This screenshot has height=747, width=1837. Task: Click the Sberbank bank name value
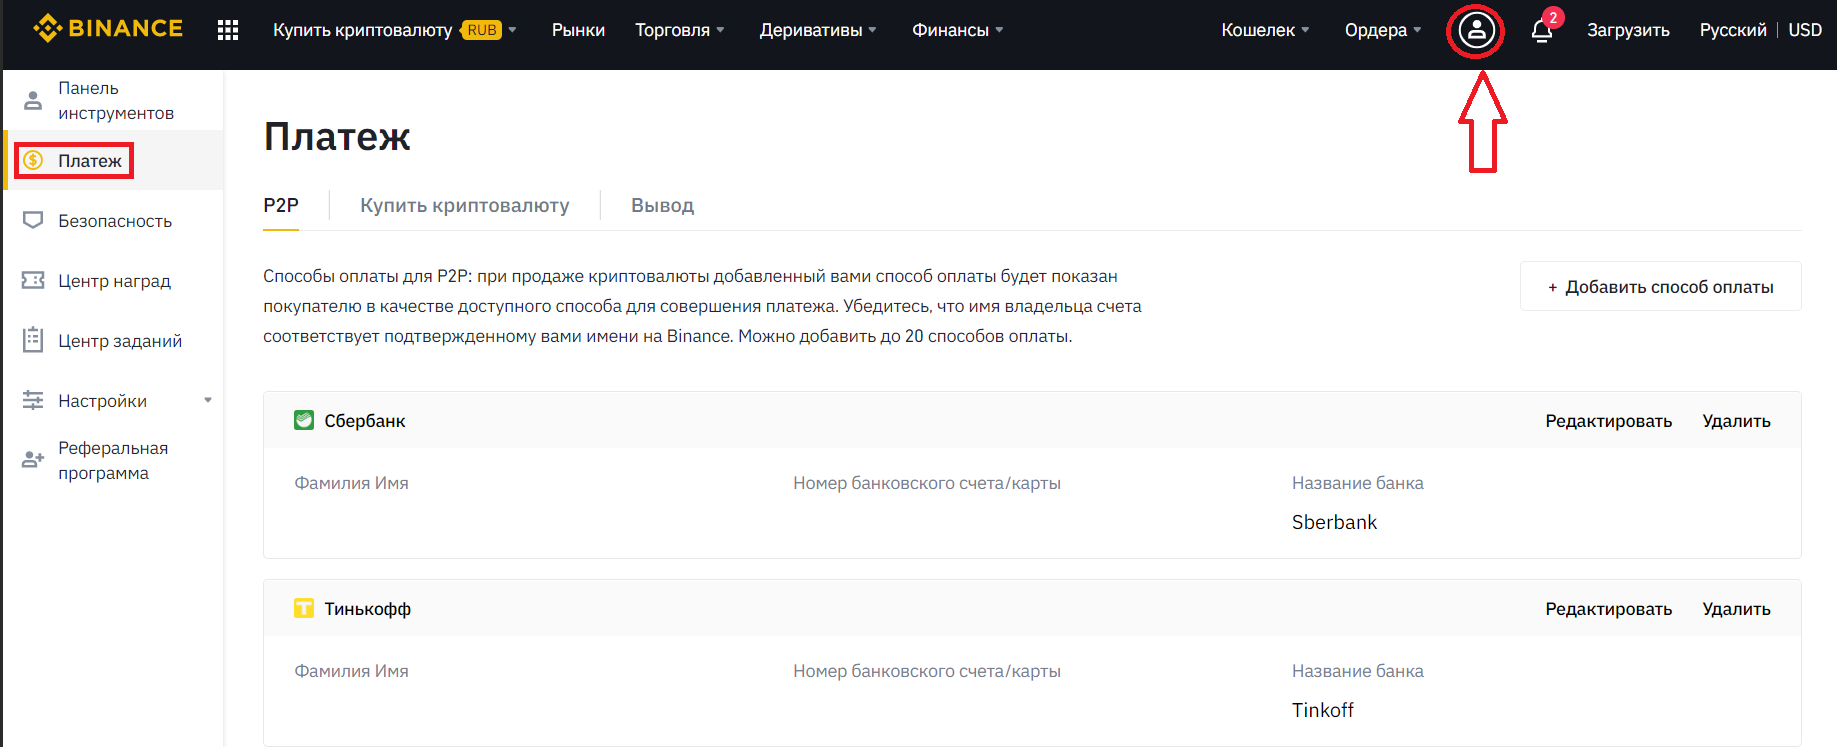pyautogui.click(x=1334, y=522)
